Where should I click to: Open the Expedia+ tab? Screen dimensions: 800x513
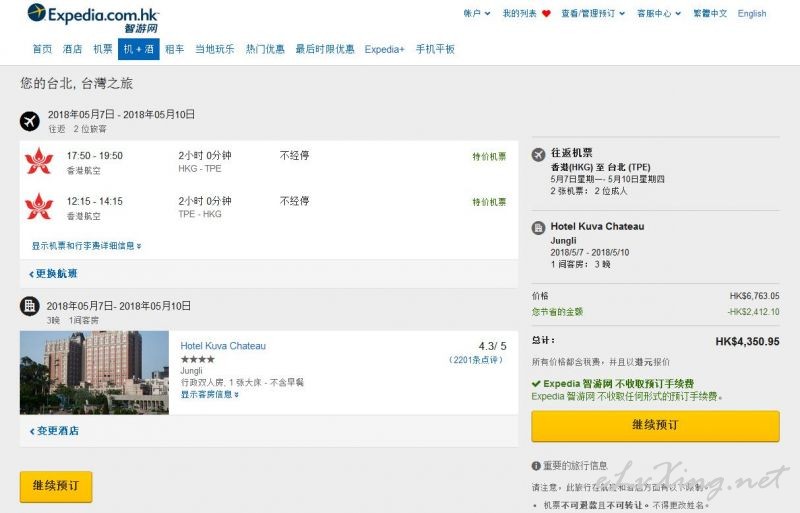tap(385, 50)
